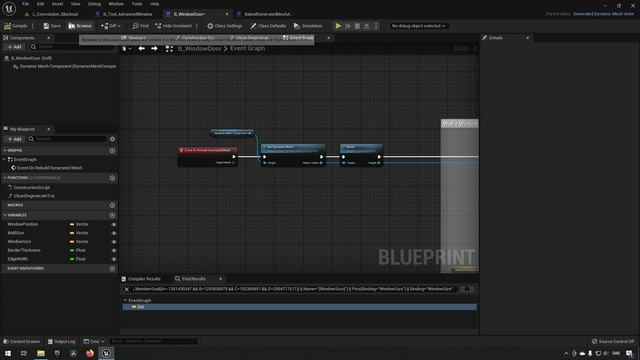
Task: Click the Find toolbar button
Action: point(140,26)
